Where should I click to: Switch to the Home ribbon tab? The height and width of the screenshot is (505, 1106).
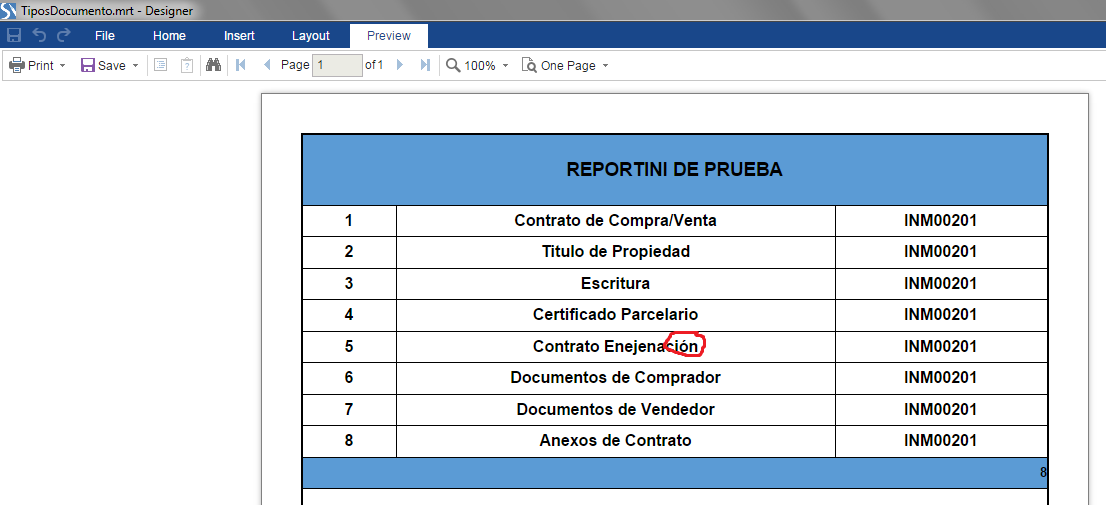tap(169, 36)
